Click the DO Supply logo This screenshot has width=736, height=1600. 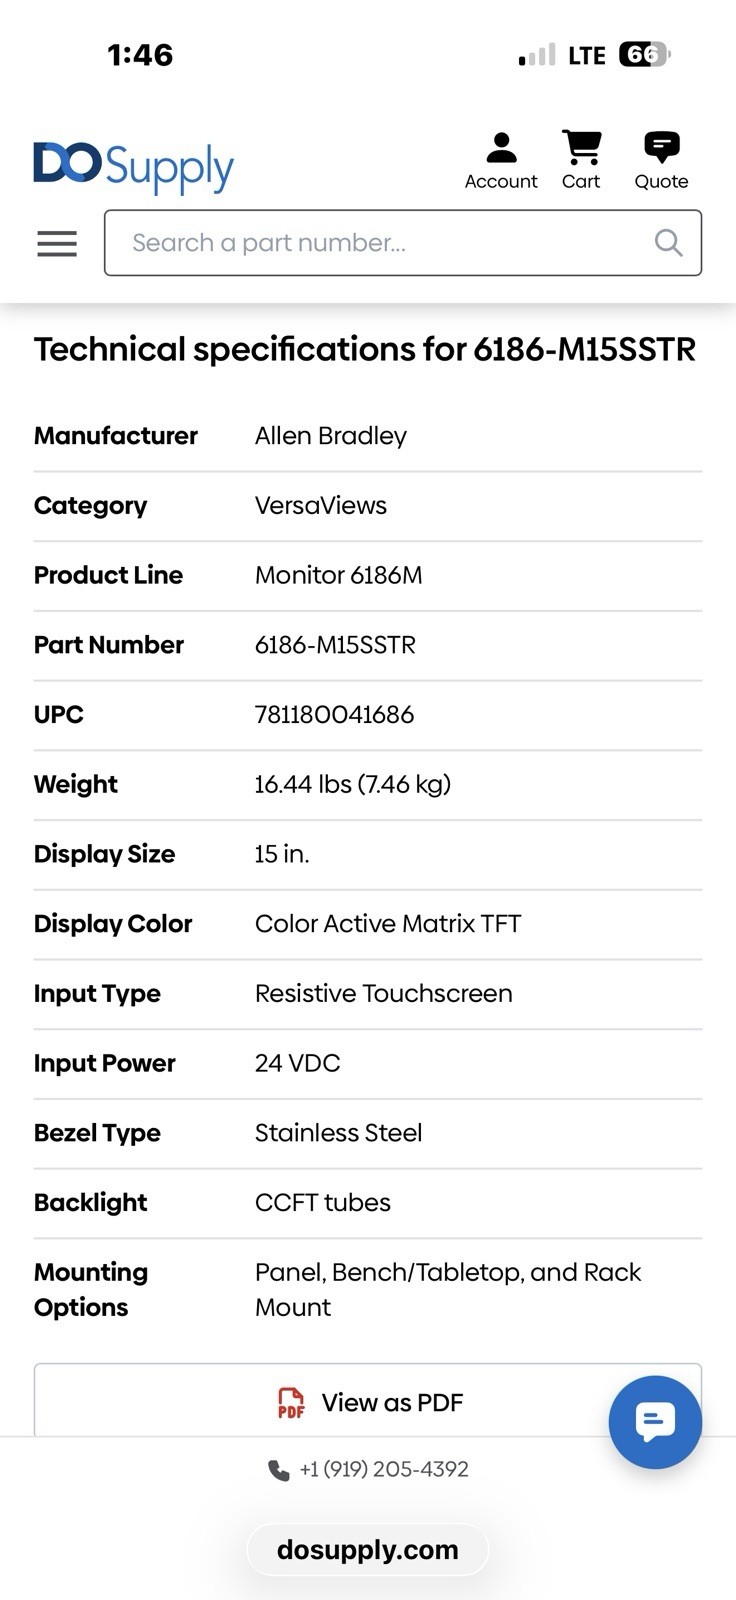134,168
